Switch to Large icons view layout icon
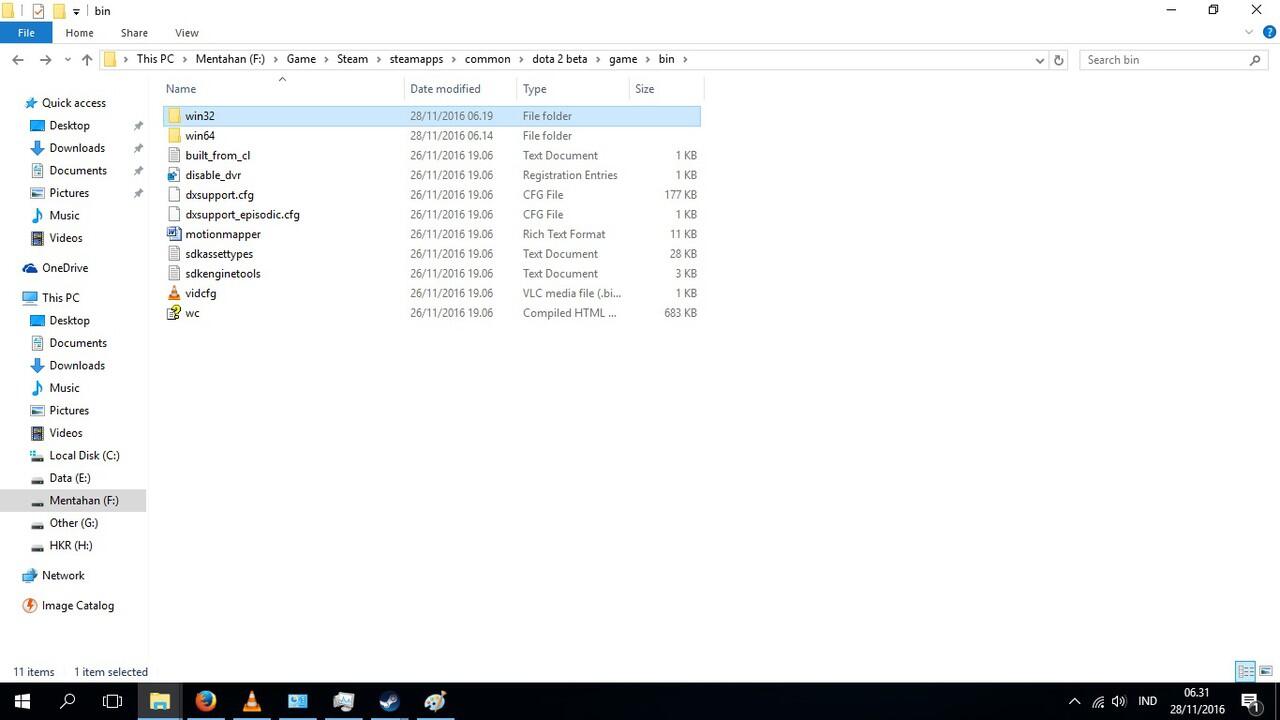1280x720 pixels. (x=1266, y=671)
